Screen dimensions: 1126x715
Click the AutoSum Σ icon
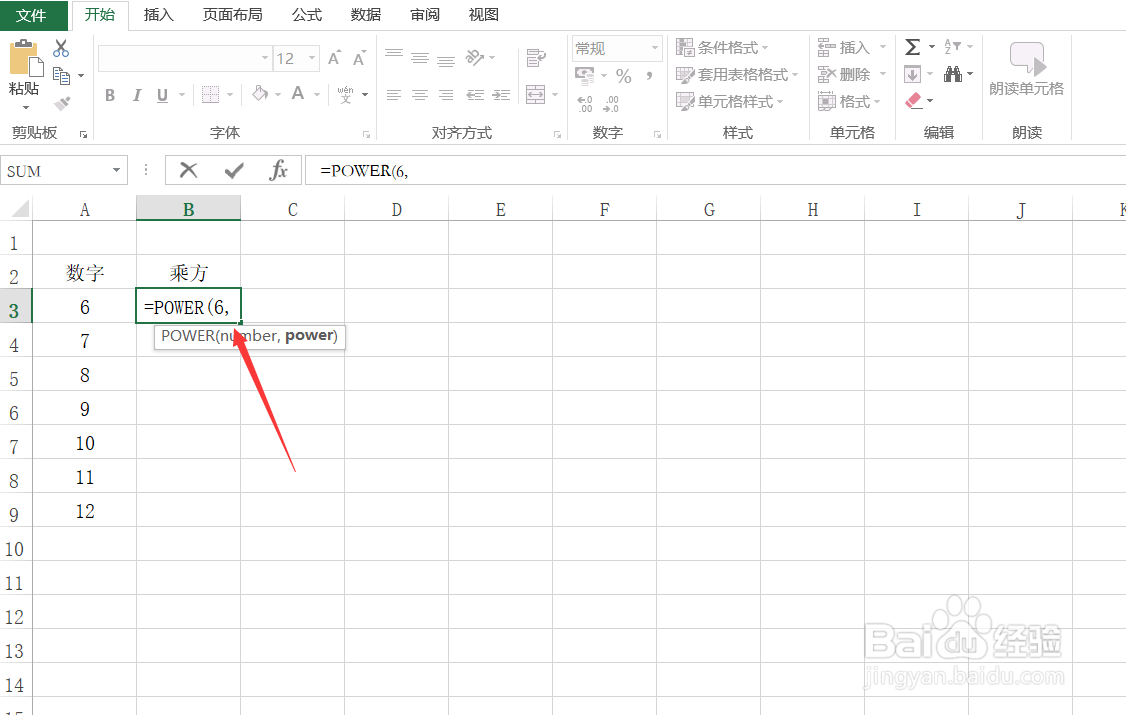912,45
